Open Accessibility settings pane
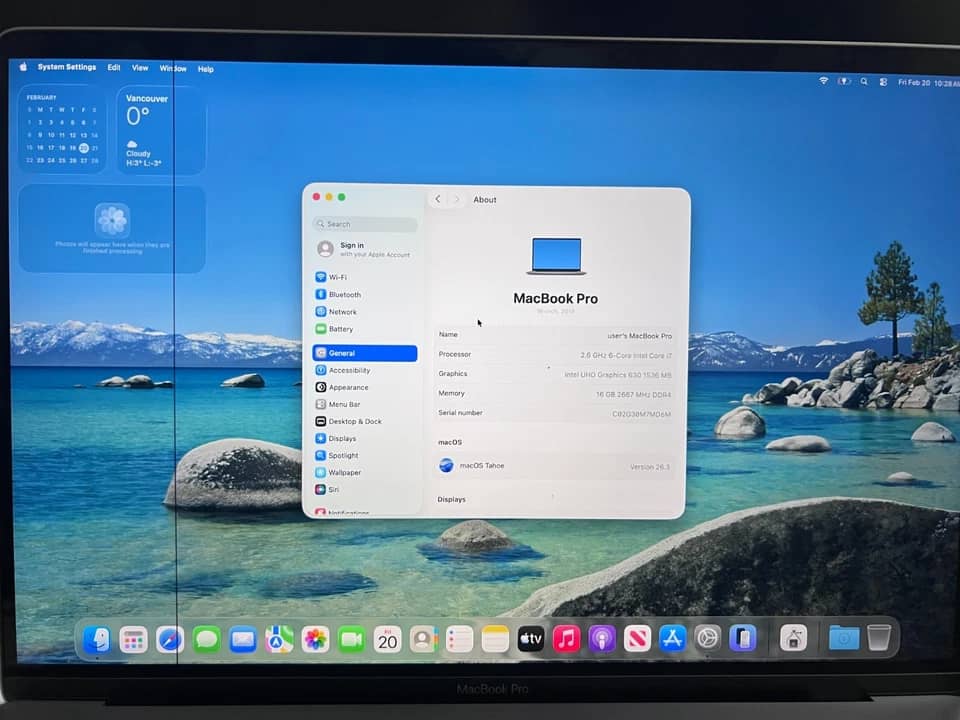The image size is (960, 720). click(365, 370)
